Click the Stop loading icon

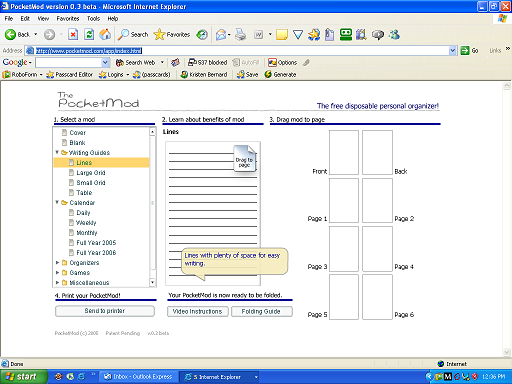point(73,34)
